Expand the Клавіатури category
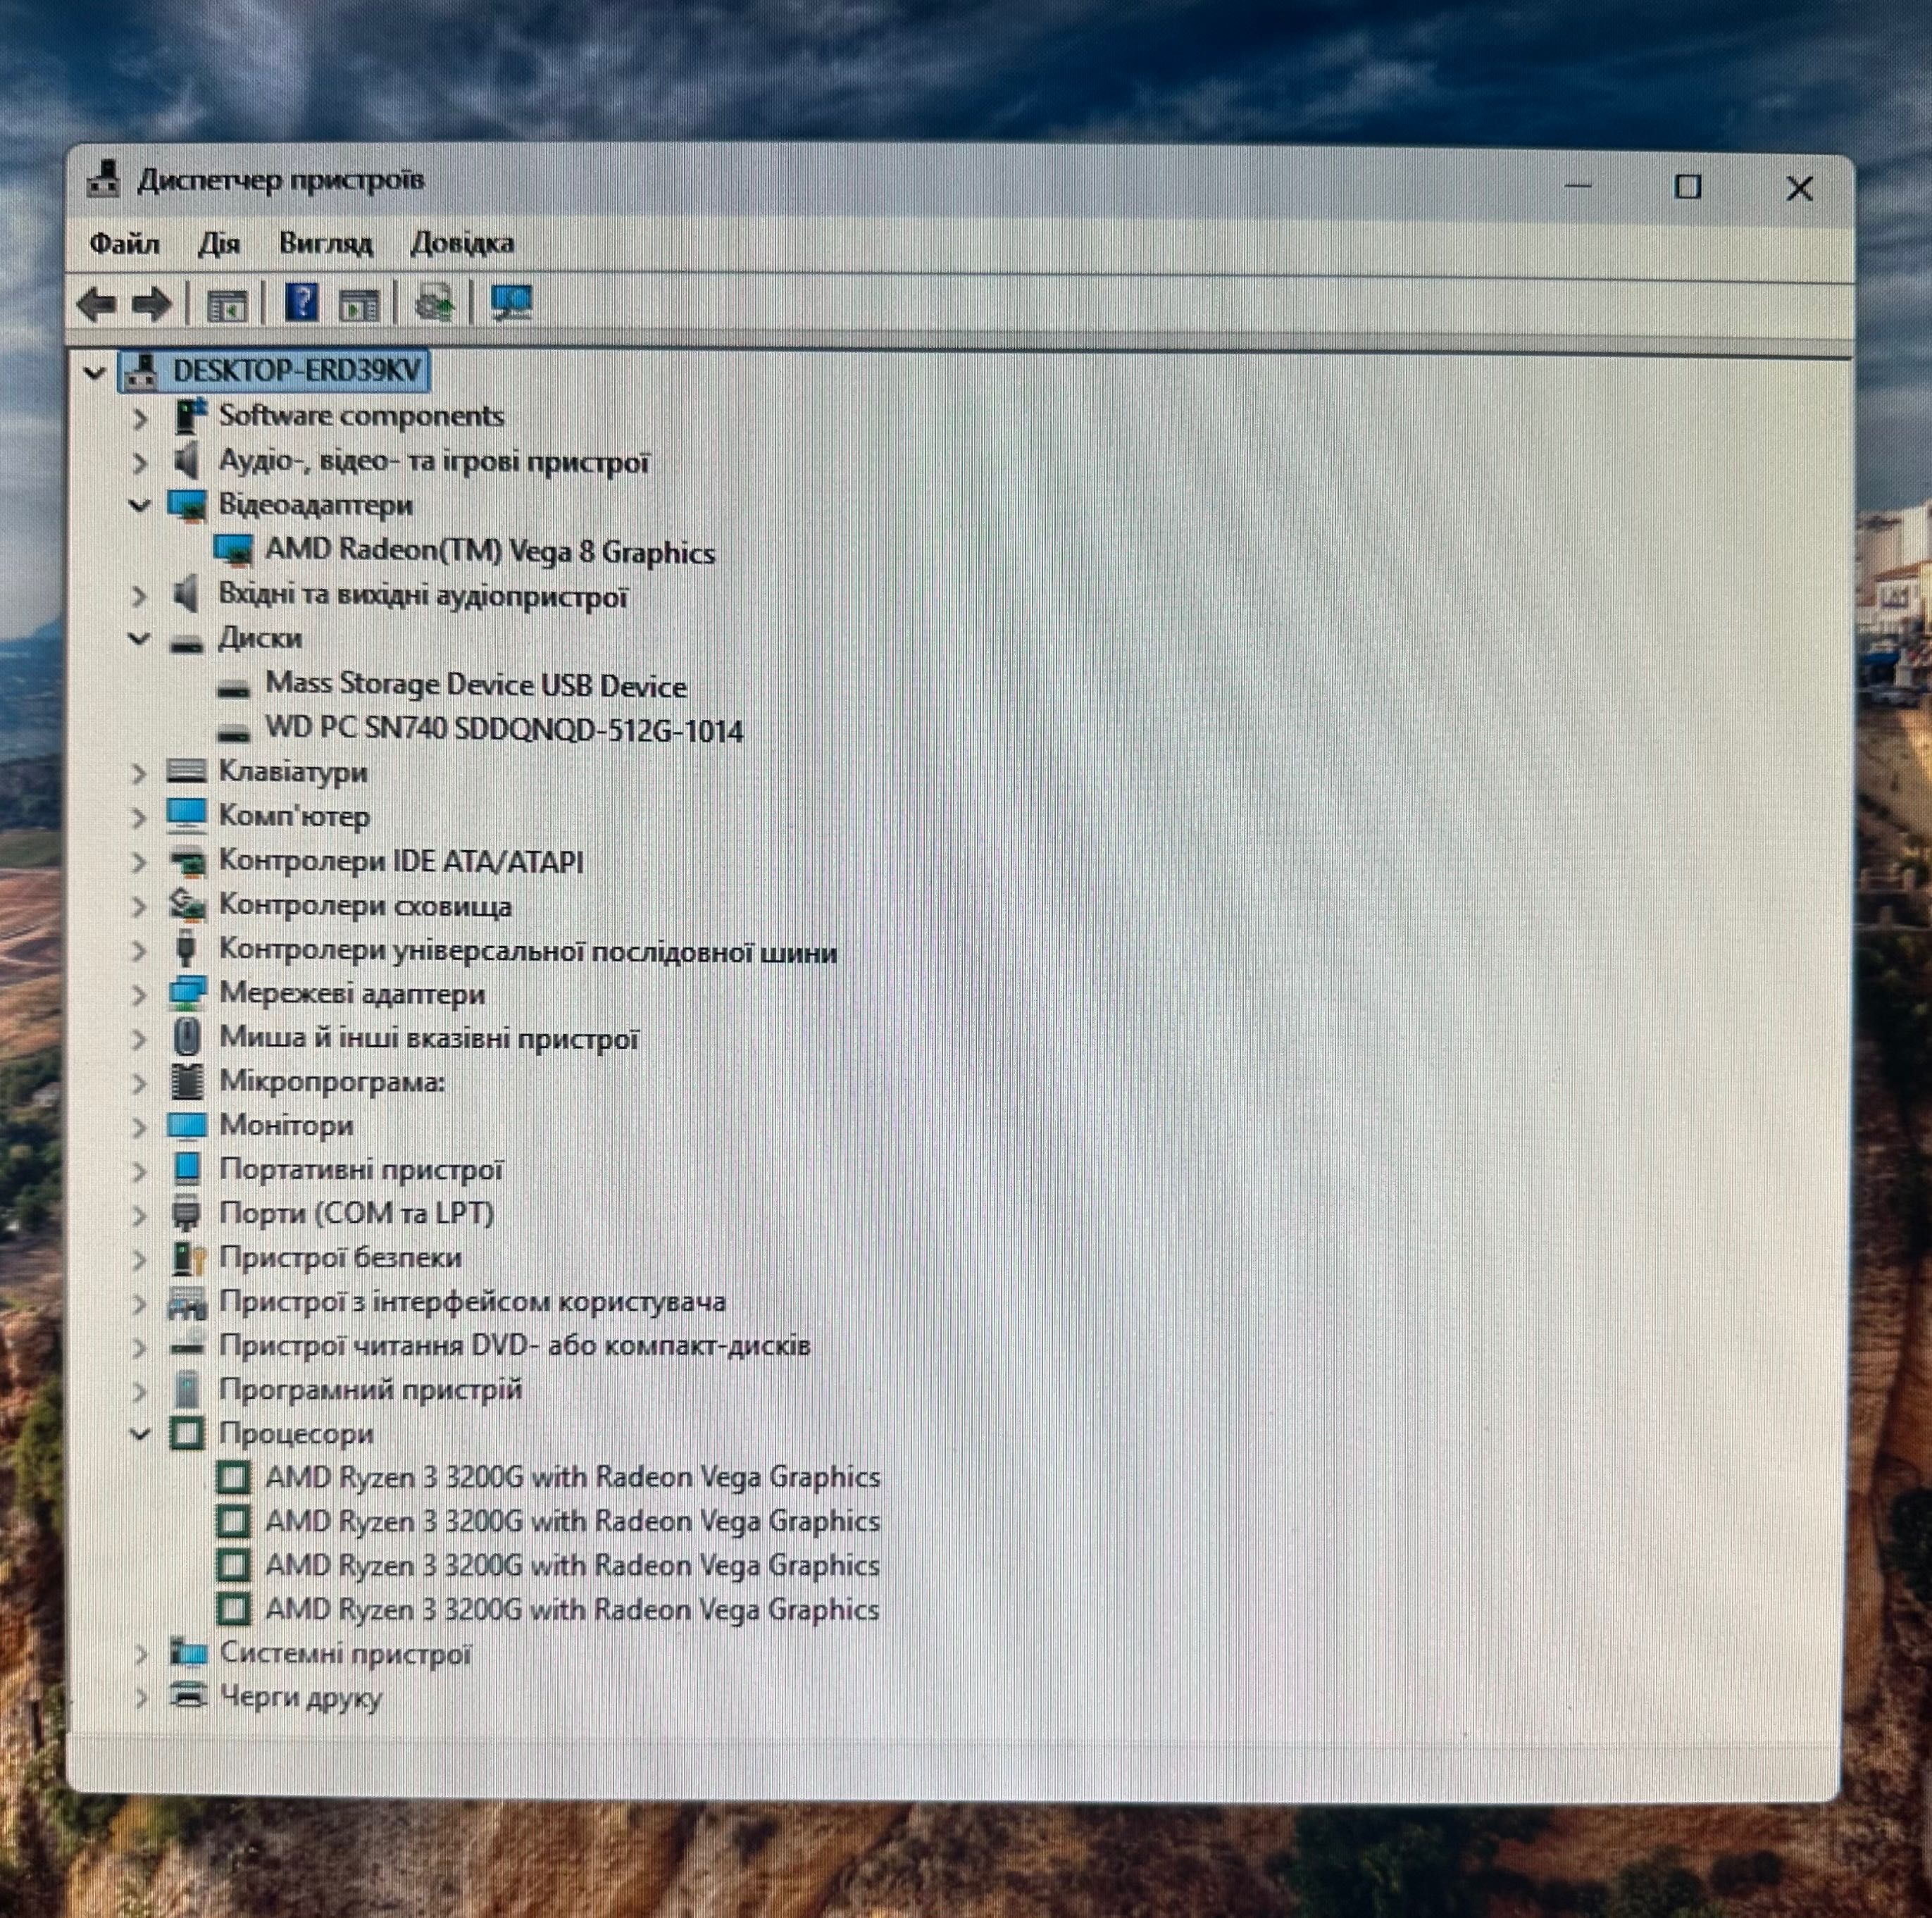The image size is (1932, 1918). pos(140,773)
